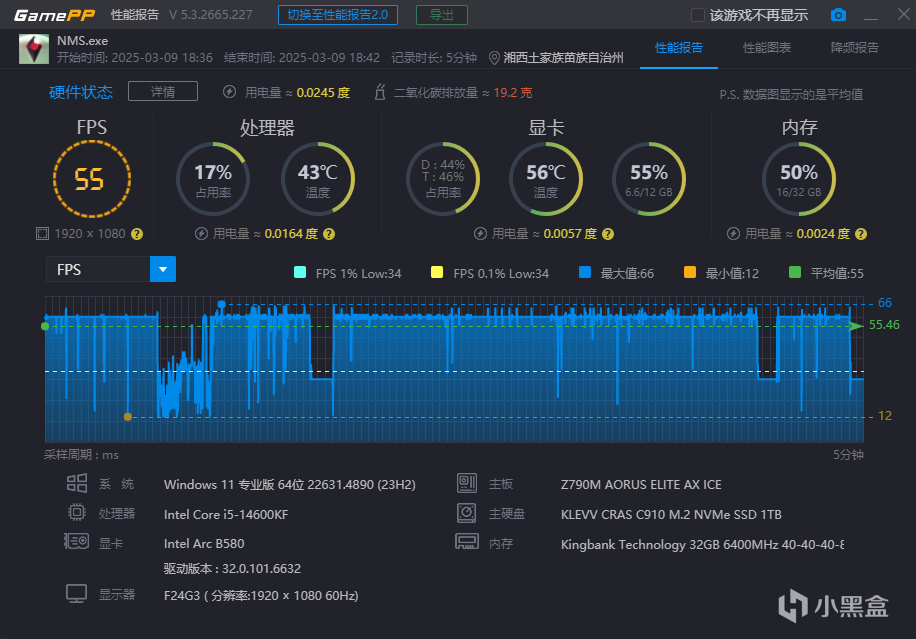916x639 pixels.
Task: Click the 切换至性能报告2.0 button
Action: pos(338,15)
